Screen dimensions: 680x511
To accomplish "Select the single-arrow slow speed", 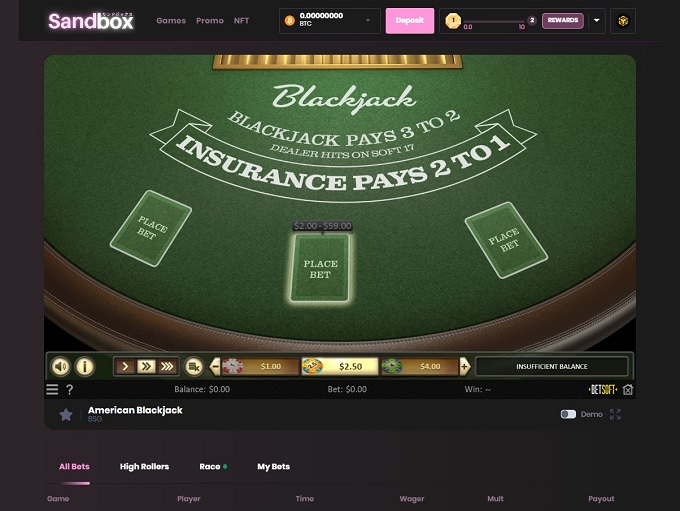I will (125, 367).
